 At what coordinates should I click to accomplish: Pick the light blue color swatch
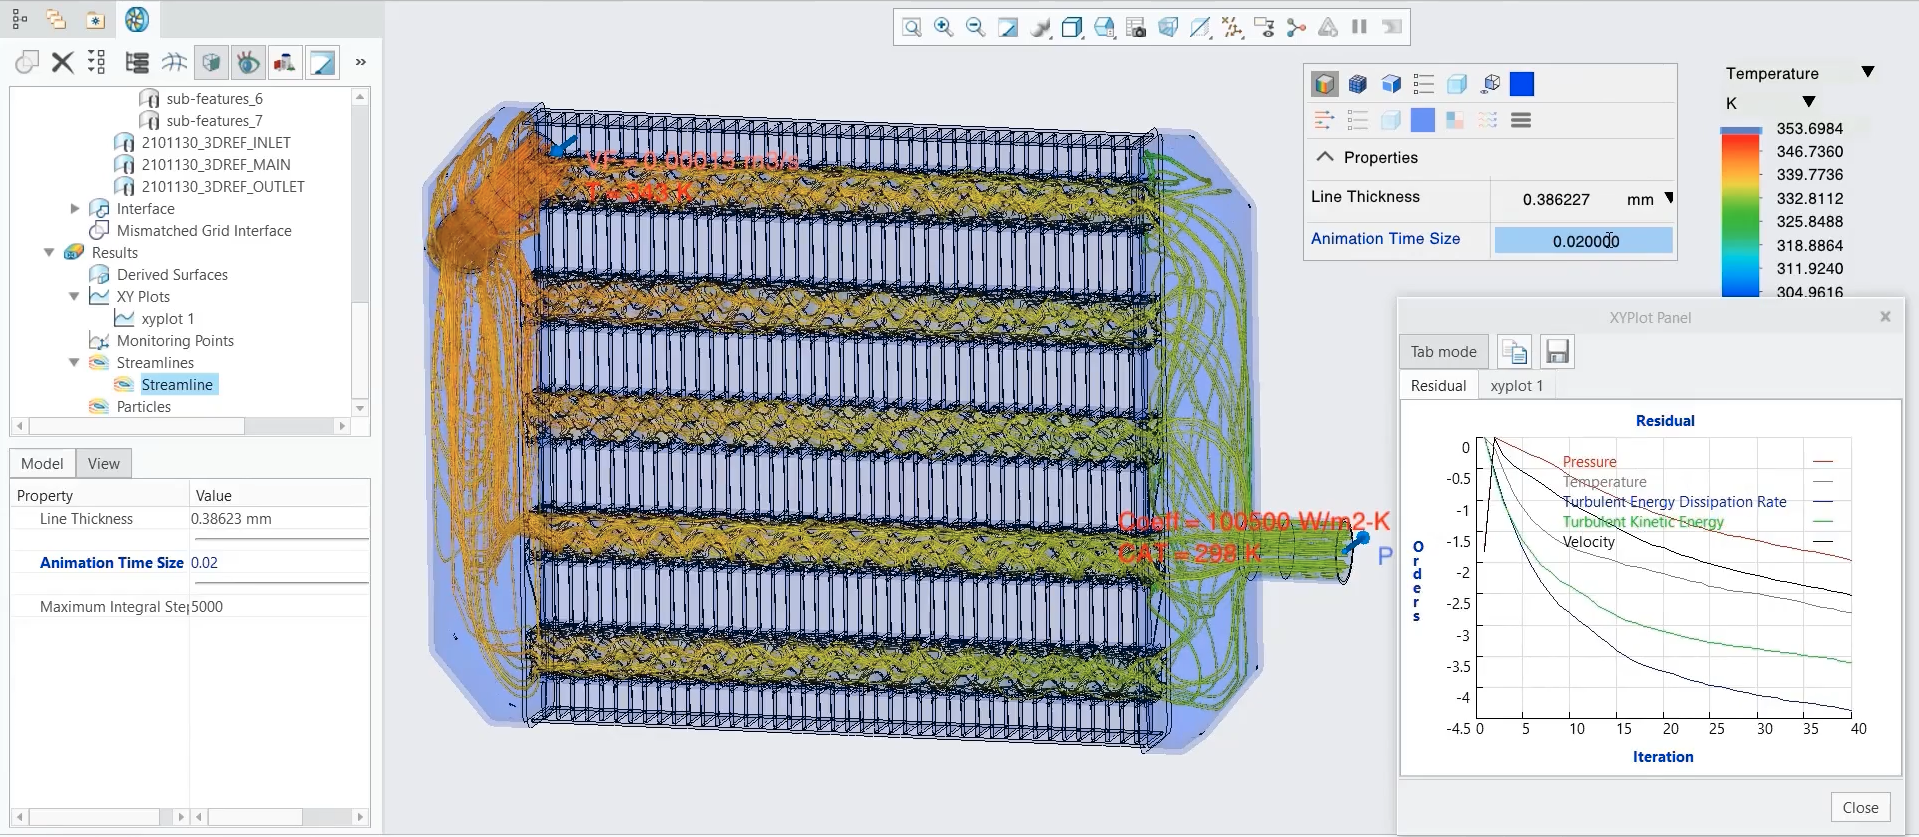pyautogui.click(x=1422, y=120)
